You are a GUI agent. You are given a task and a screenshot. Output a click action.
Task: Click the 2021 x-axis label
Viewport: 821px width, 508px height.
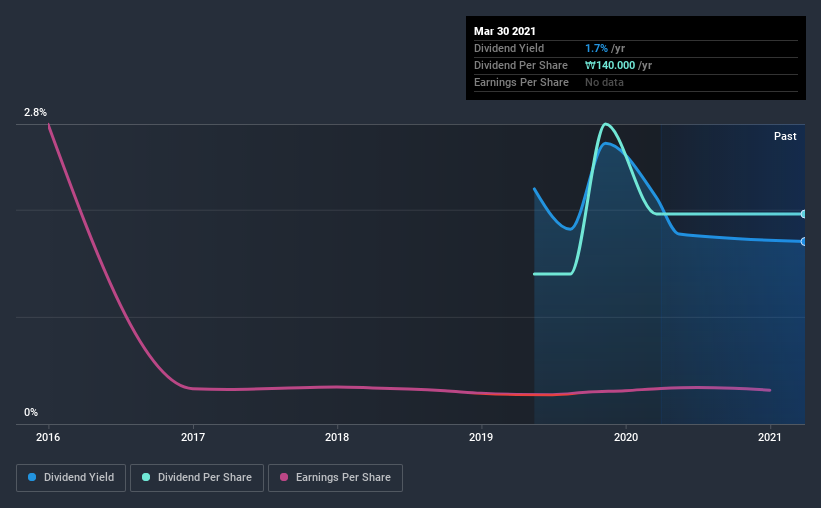[x=770, y=437]
